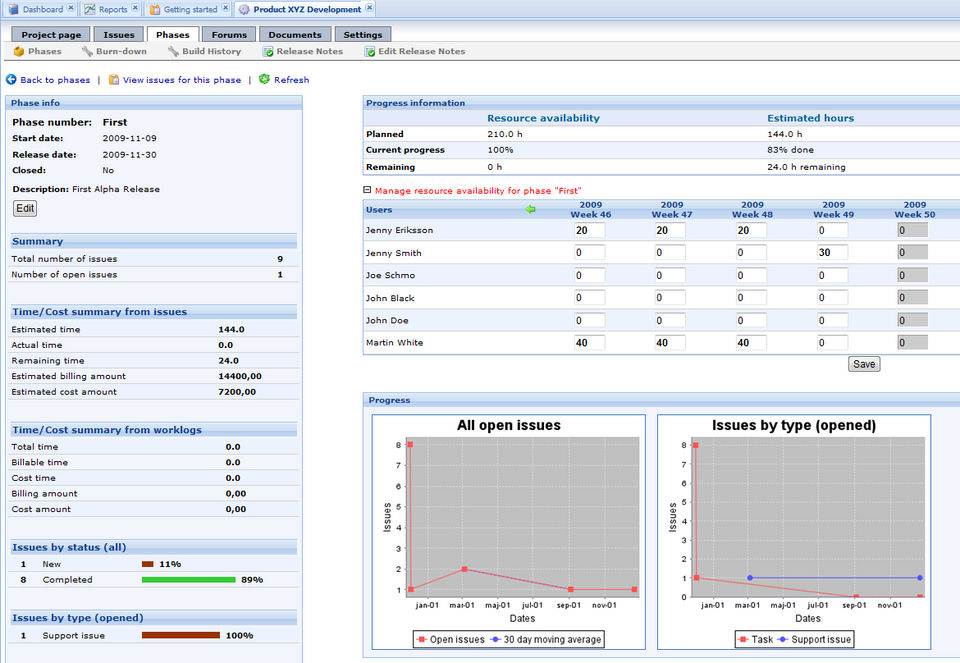Open the Reports top-level tab
Screen dimensions: 960x663
(112, 9)
